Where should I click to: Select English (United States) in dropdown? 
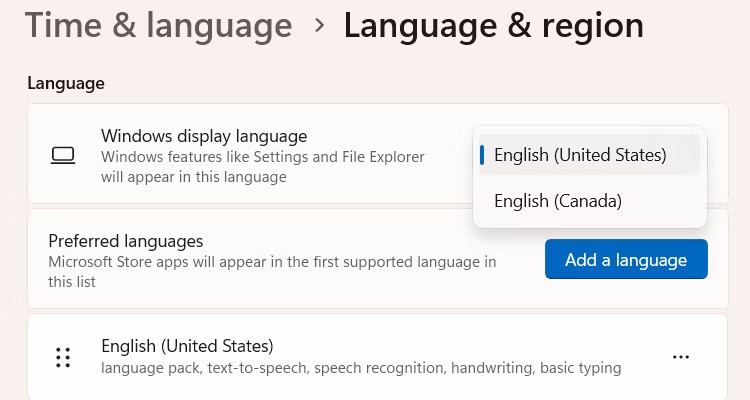[580, 155]
